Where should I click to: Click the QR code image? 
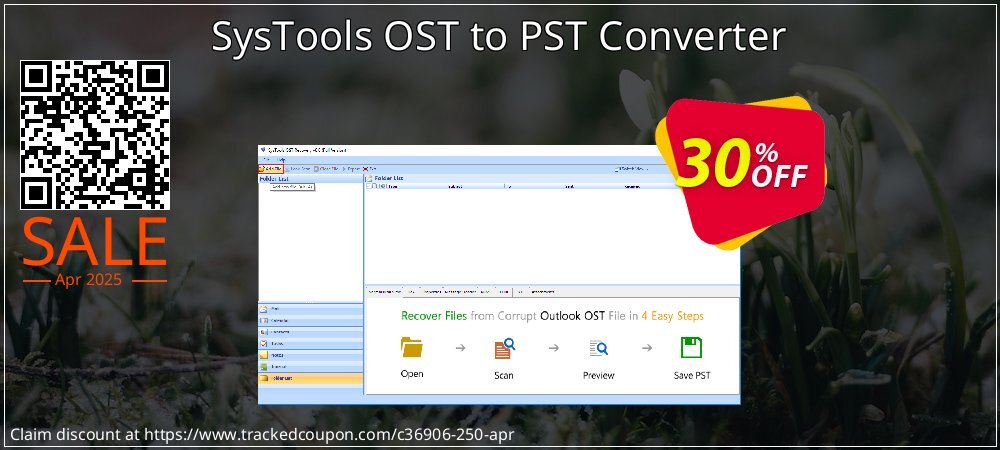[94, 135]
